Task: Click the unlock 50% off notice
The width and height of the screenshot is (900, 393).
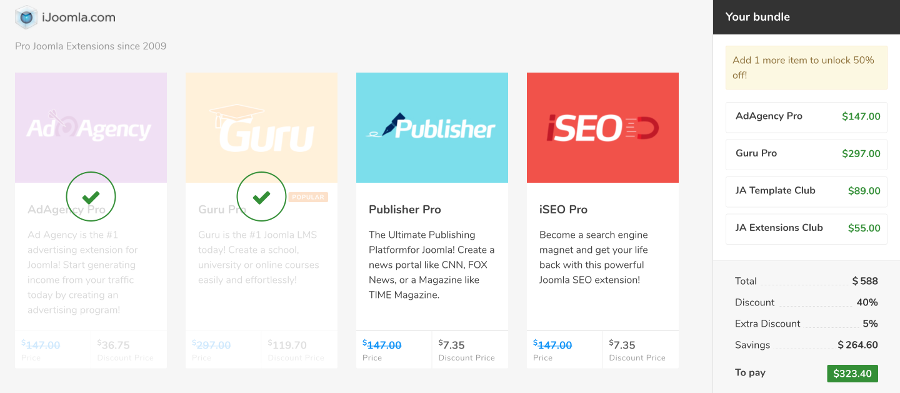Action: [x=806, y=68]
